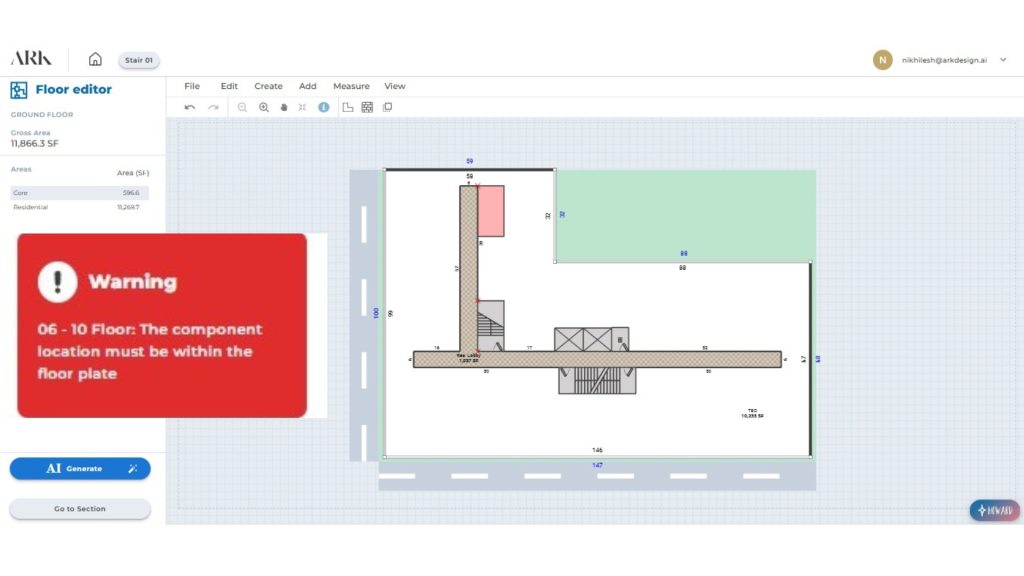The image size is (1024, 576).
Task: Open the Add menu dropdown
Action: [x=308, y=86]
